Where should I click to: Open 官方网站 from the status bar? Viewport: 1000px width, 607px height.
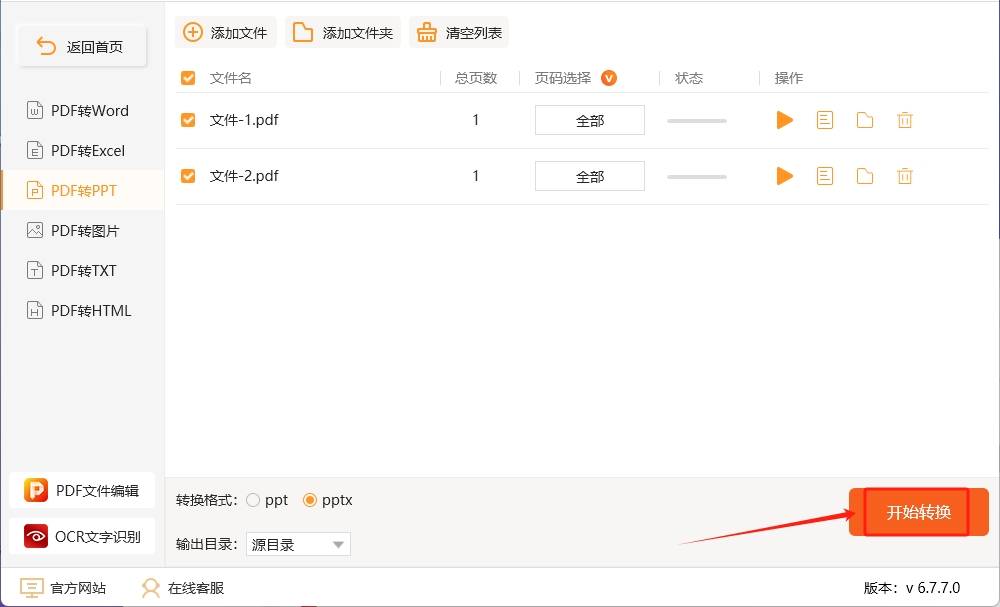[63, 588]
